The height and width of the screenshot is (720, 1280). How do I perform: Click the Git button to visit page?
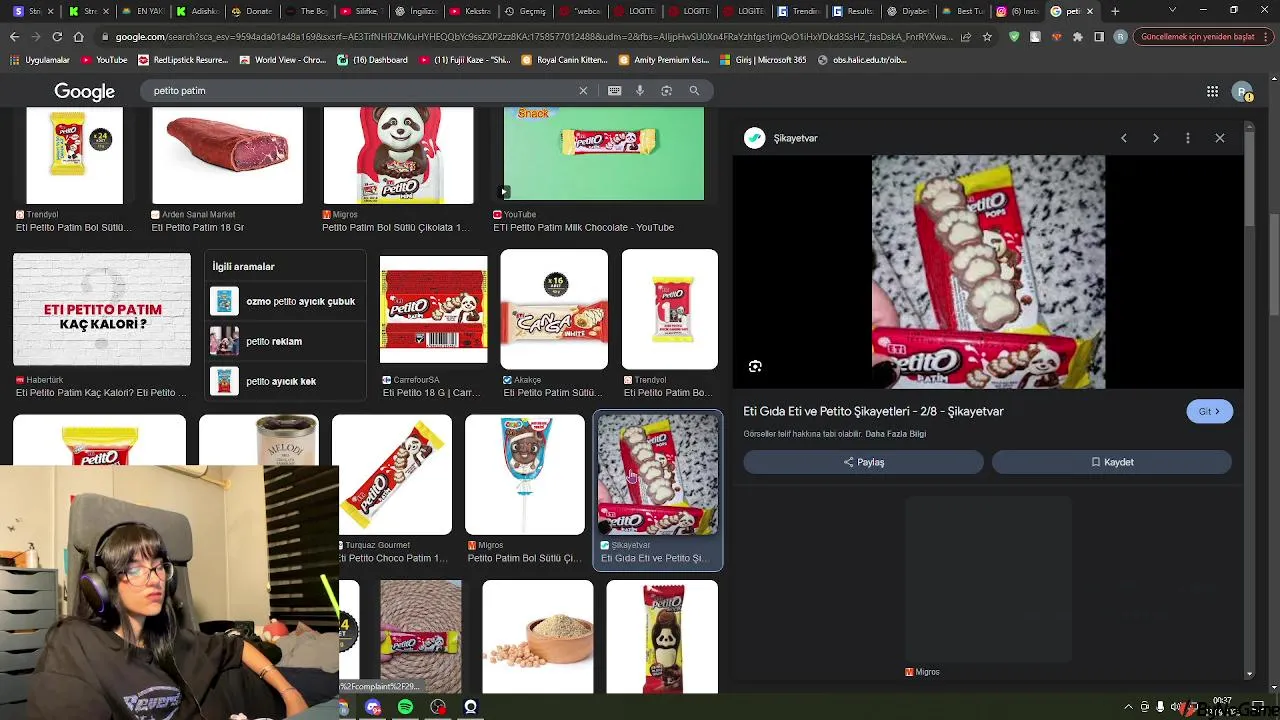point(1209,411)
